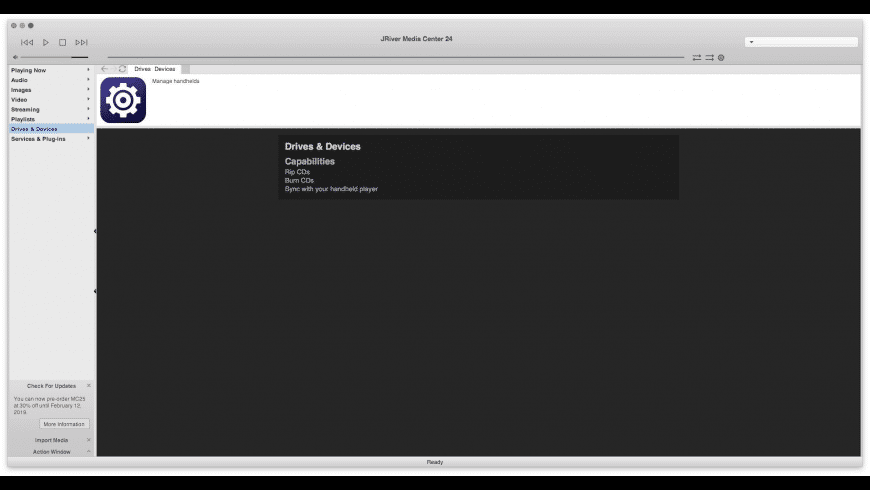Open the Action Window panel header

(x=51, y=452)
